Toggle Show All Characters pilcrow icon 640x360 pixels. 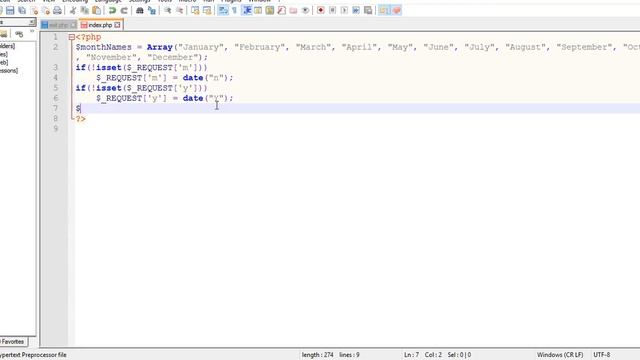click(235, 11)
